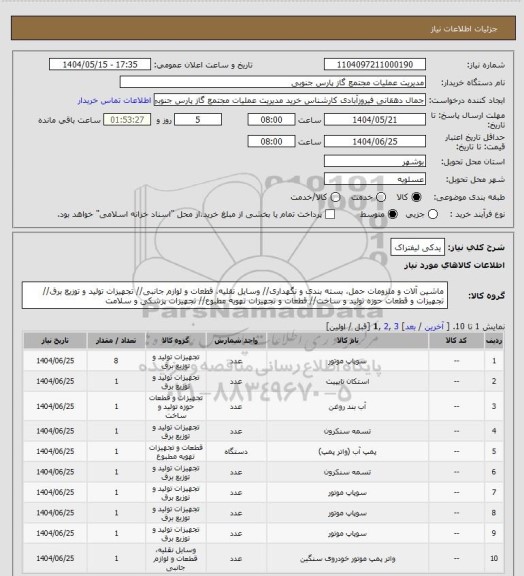Click the کد کالا column header
The image size is (524, 576).
click(x=456, y=341)
